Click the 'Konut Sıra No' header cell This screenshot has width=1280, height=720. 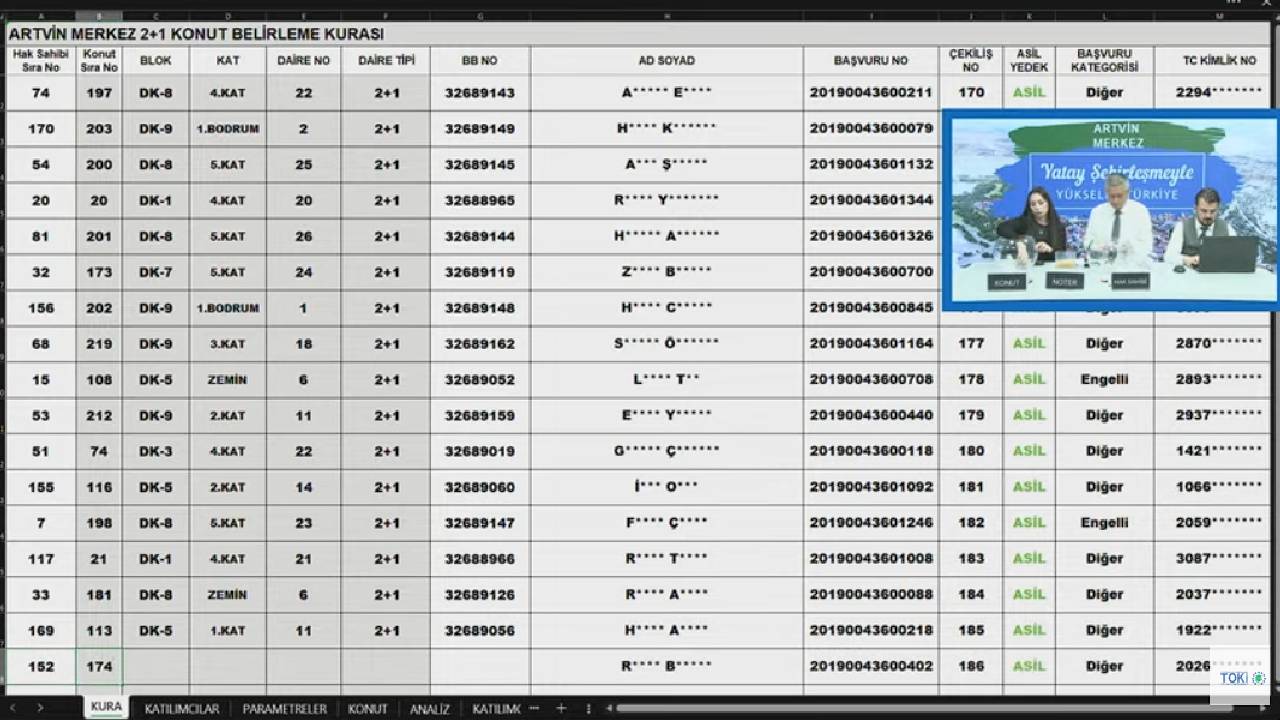[x=99, y=60]
